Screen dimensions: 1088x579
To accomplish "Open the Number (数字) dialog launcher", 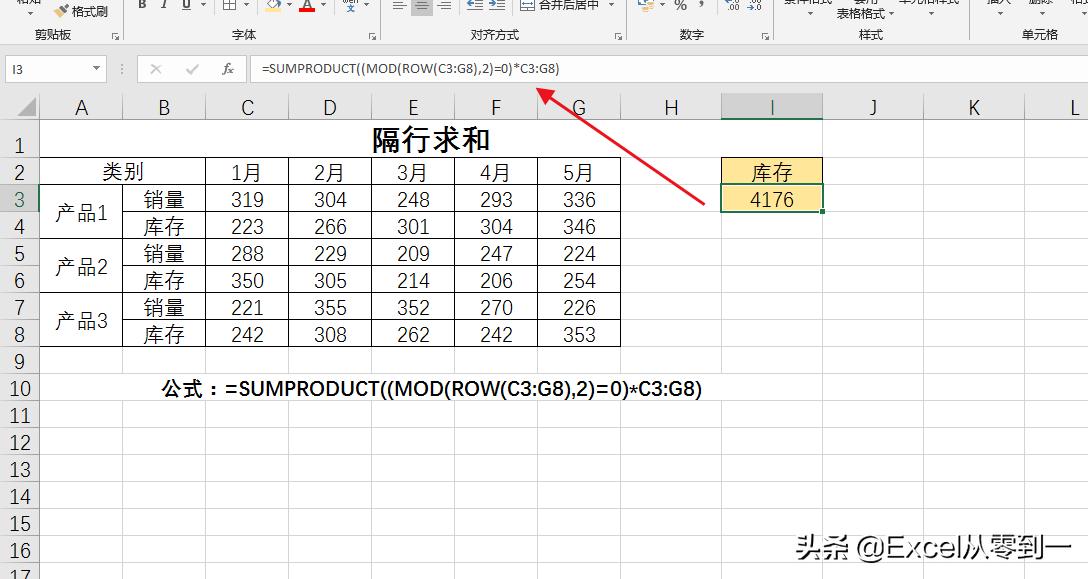I will (764, 35).
